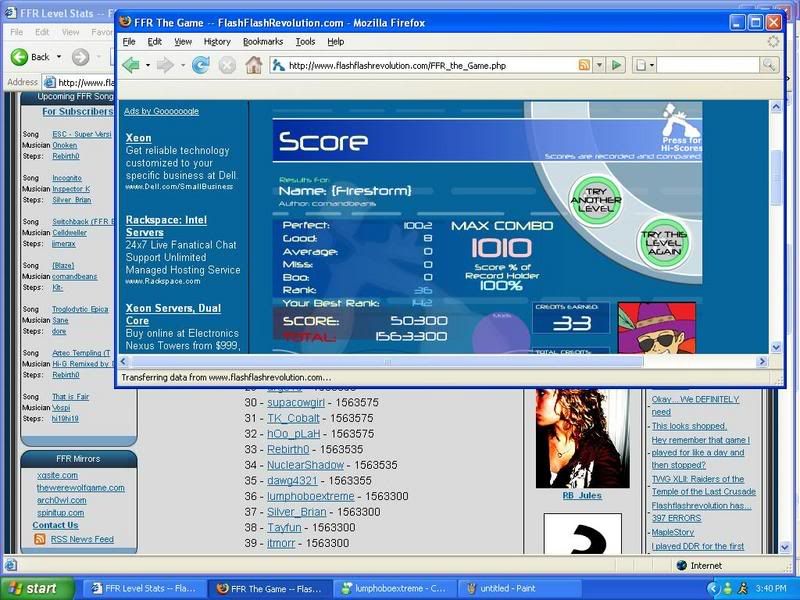The height and width of the screenshot is (600, 800).
Task: Click the Firefox reload page icon
Action: (200, 65)
